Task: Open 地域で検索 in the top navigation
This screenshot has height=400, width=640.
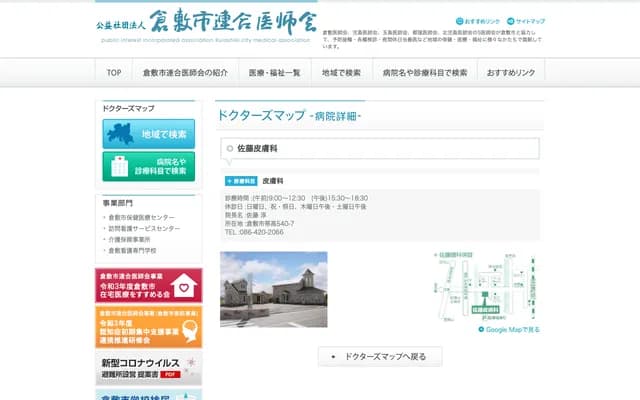Action: click(x=342, y=73)
